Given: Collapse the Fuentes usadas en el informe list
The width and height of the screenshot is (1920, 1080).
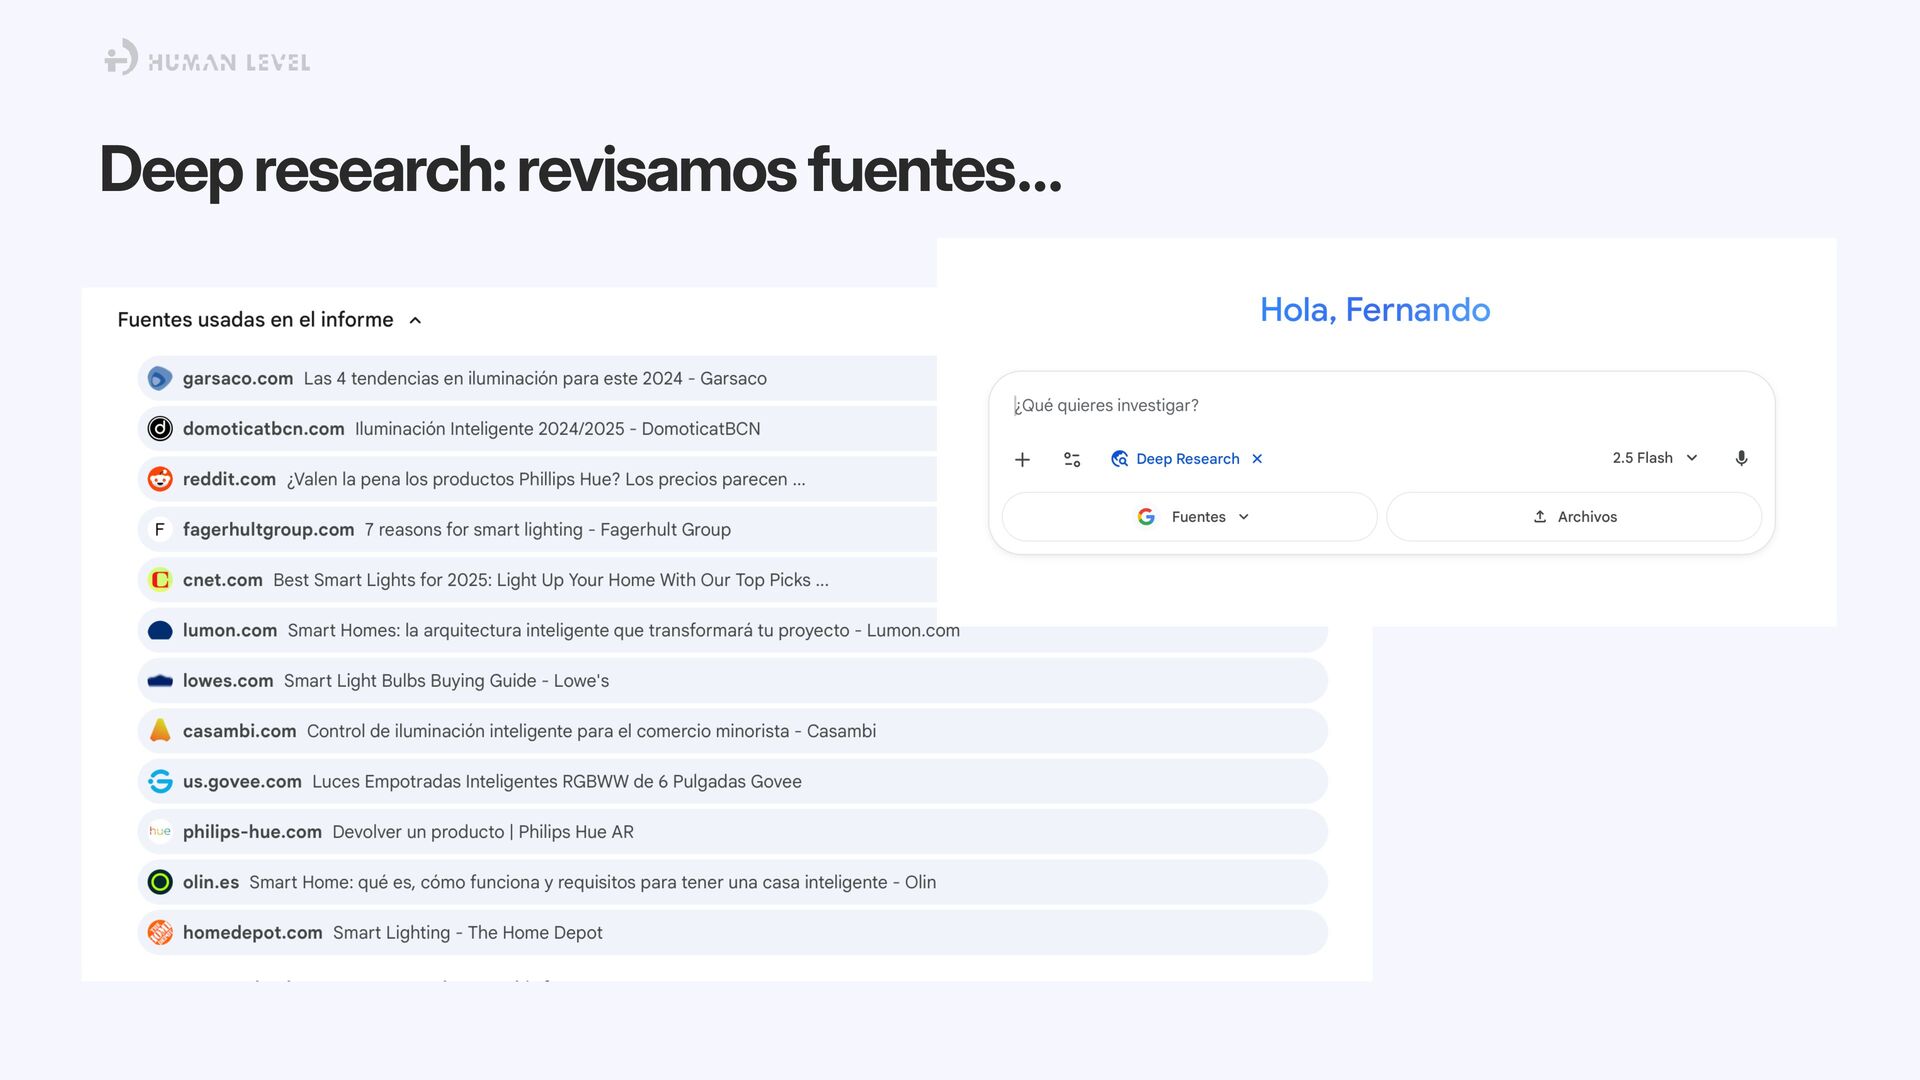Looking at the screenshot, I should coord(415,320).
